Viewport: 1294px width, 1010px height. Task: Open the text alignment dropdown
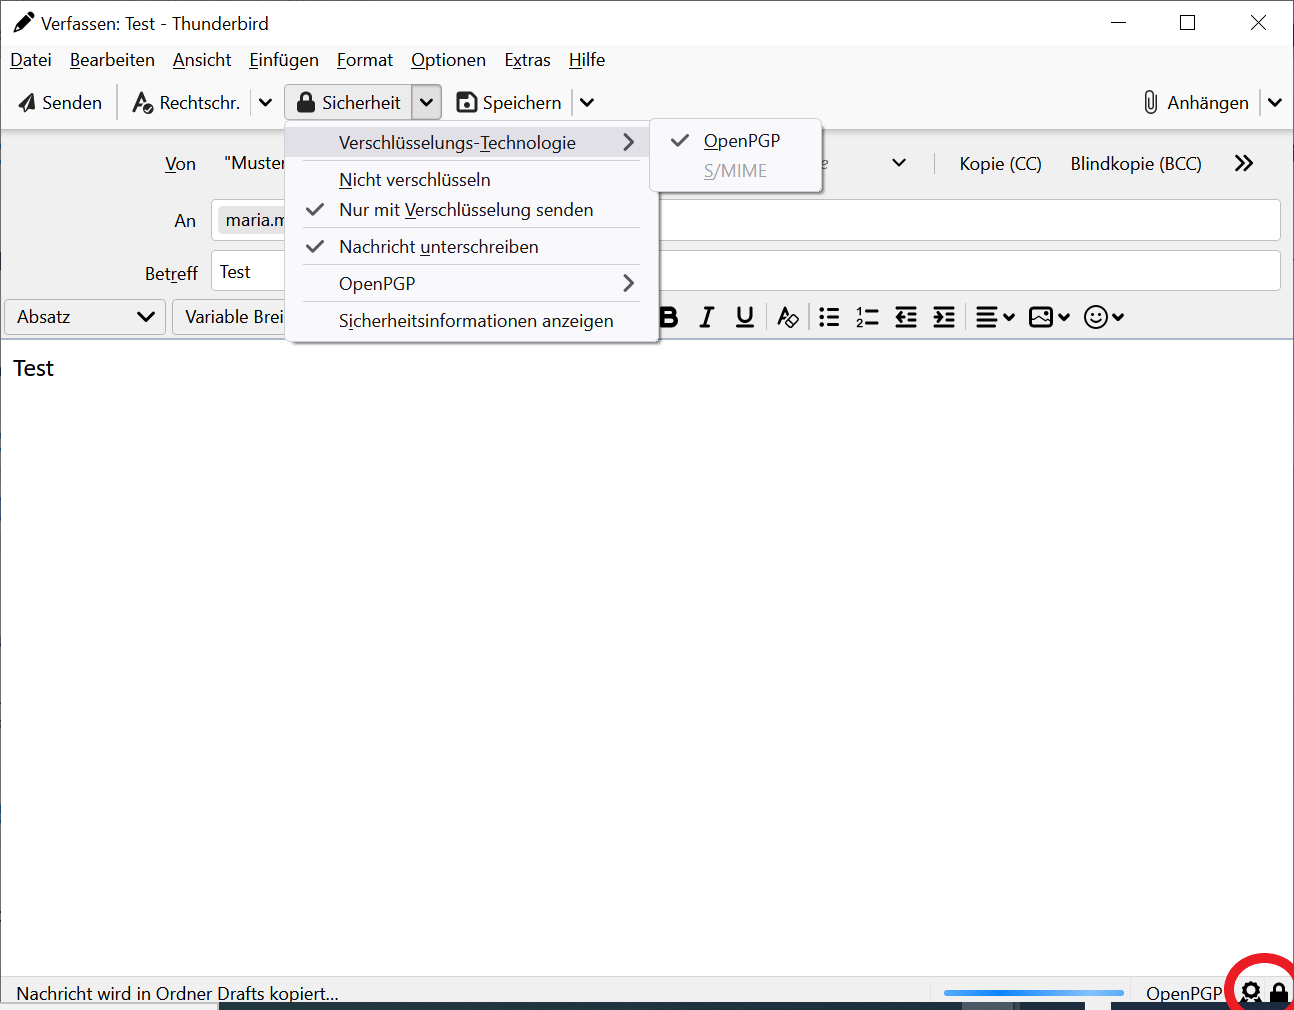[x=994, y=317]
